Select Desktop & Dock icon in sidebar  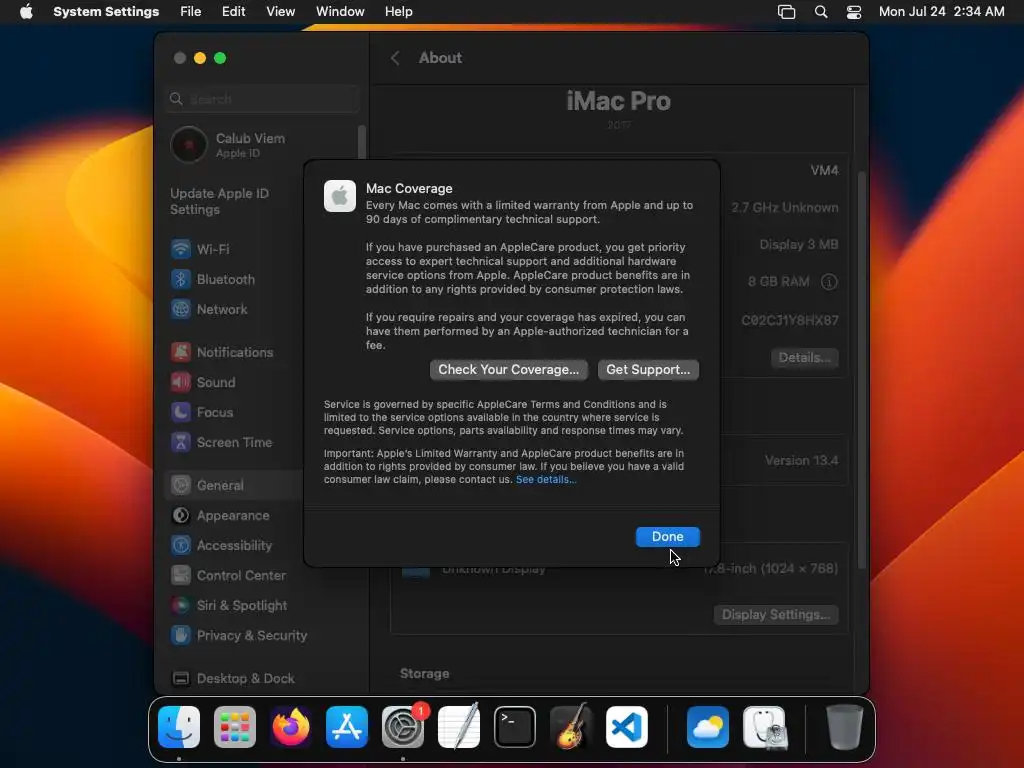[181, 679]
